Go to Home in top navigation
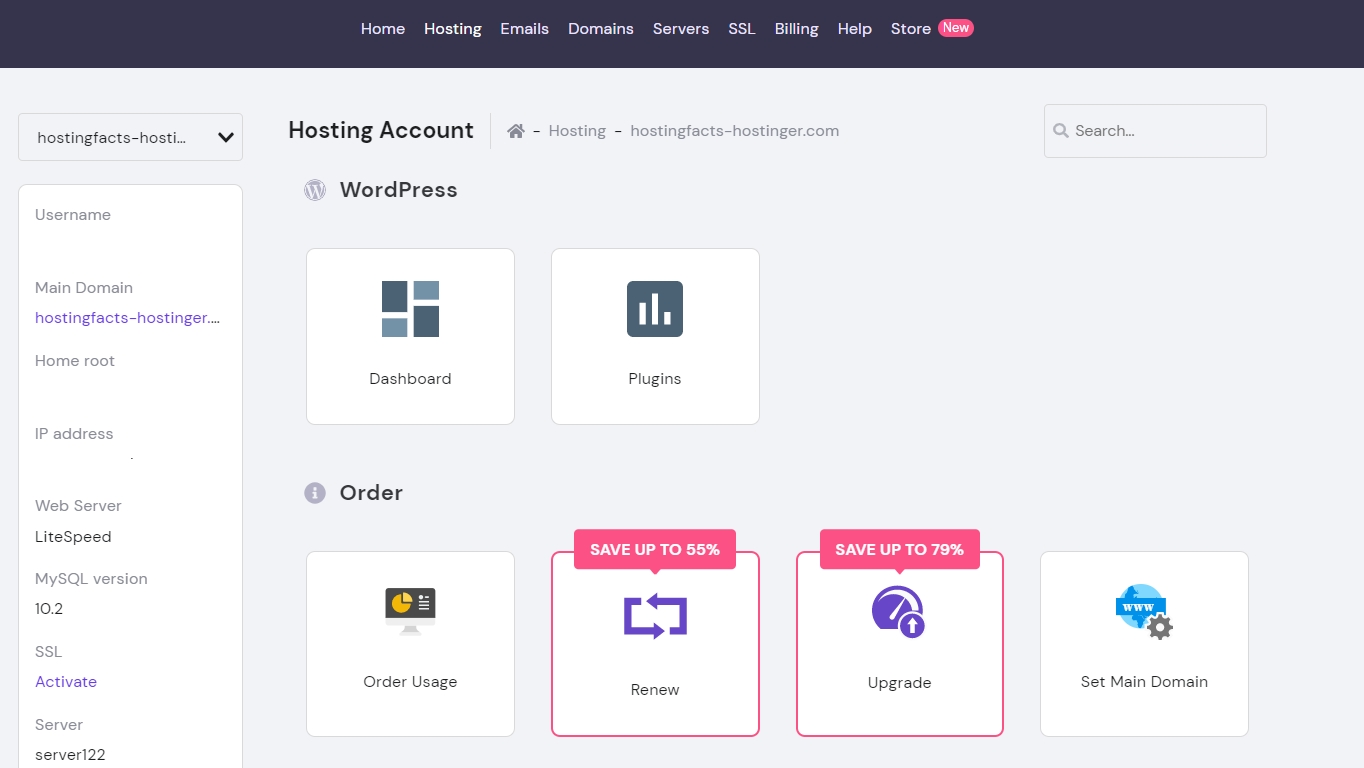 click(x=383, y=29)
